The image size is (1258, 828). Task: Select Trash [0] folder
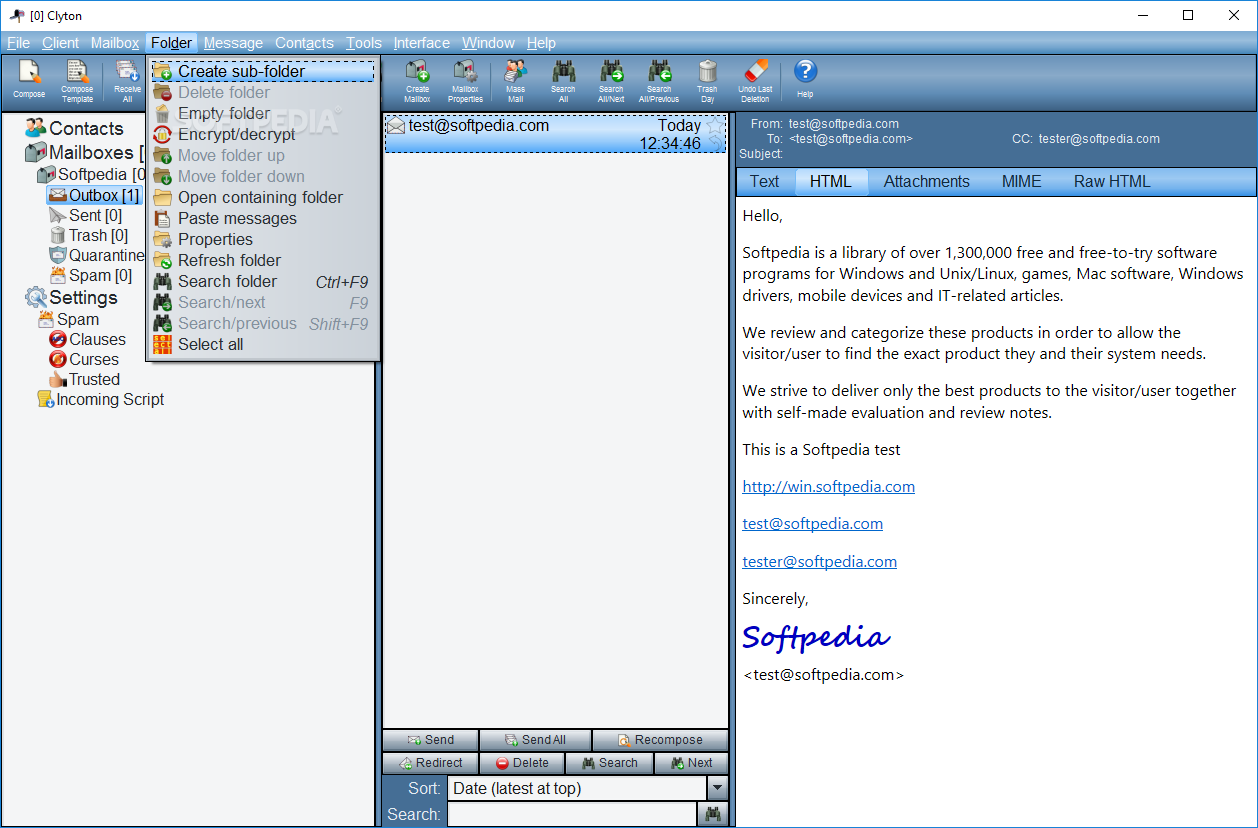pyautogui.click(x=89, y=235)
